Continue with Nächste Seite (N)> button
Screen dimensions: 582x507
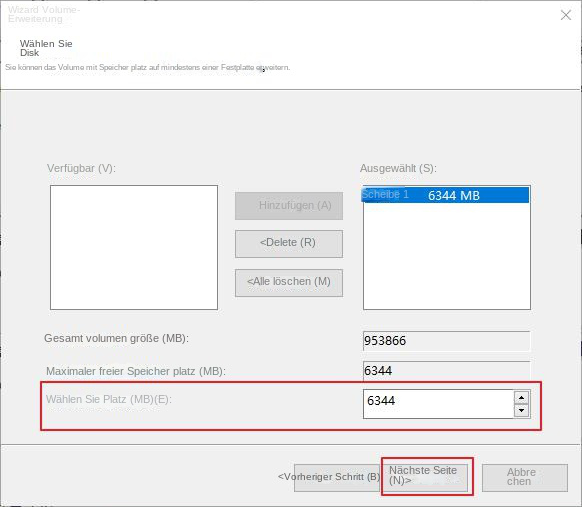click(425, 477)
